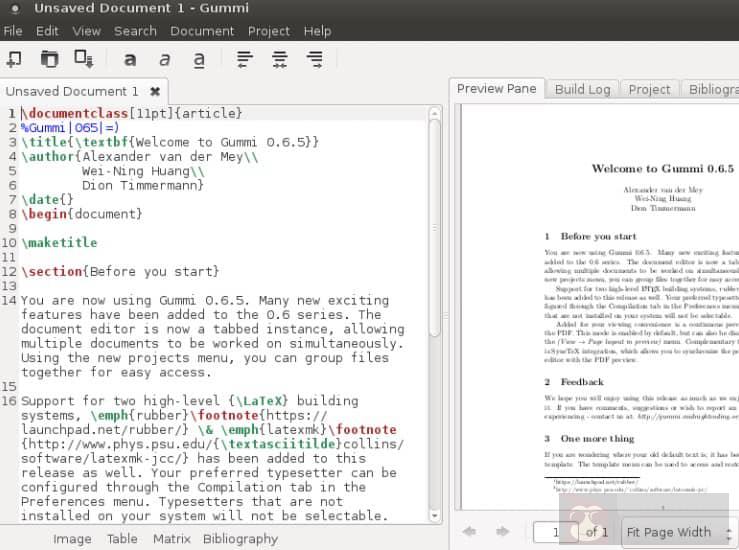Open the View menu
The image size is (739, 550).
(86, 31)
